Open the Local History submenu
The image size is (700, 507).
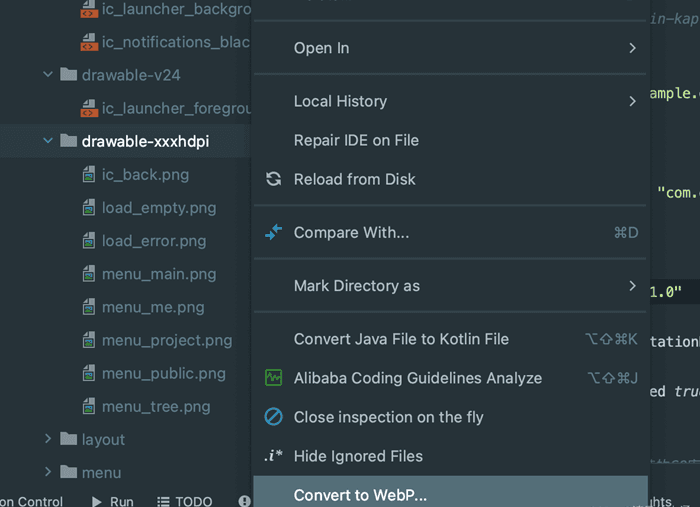pyautogui.click(x=450, y=101)
